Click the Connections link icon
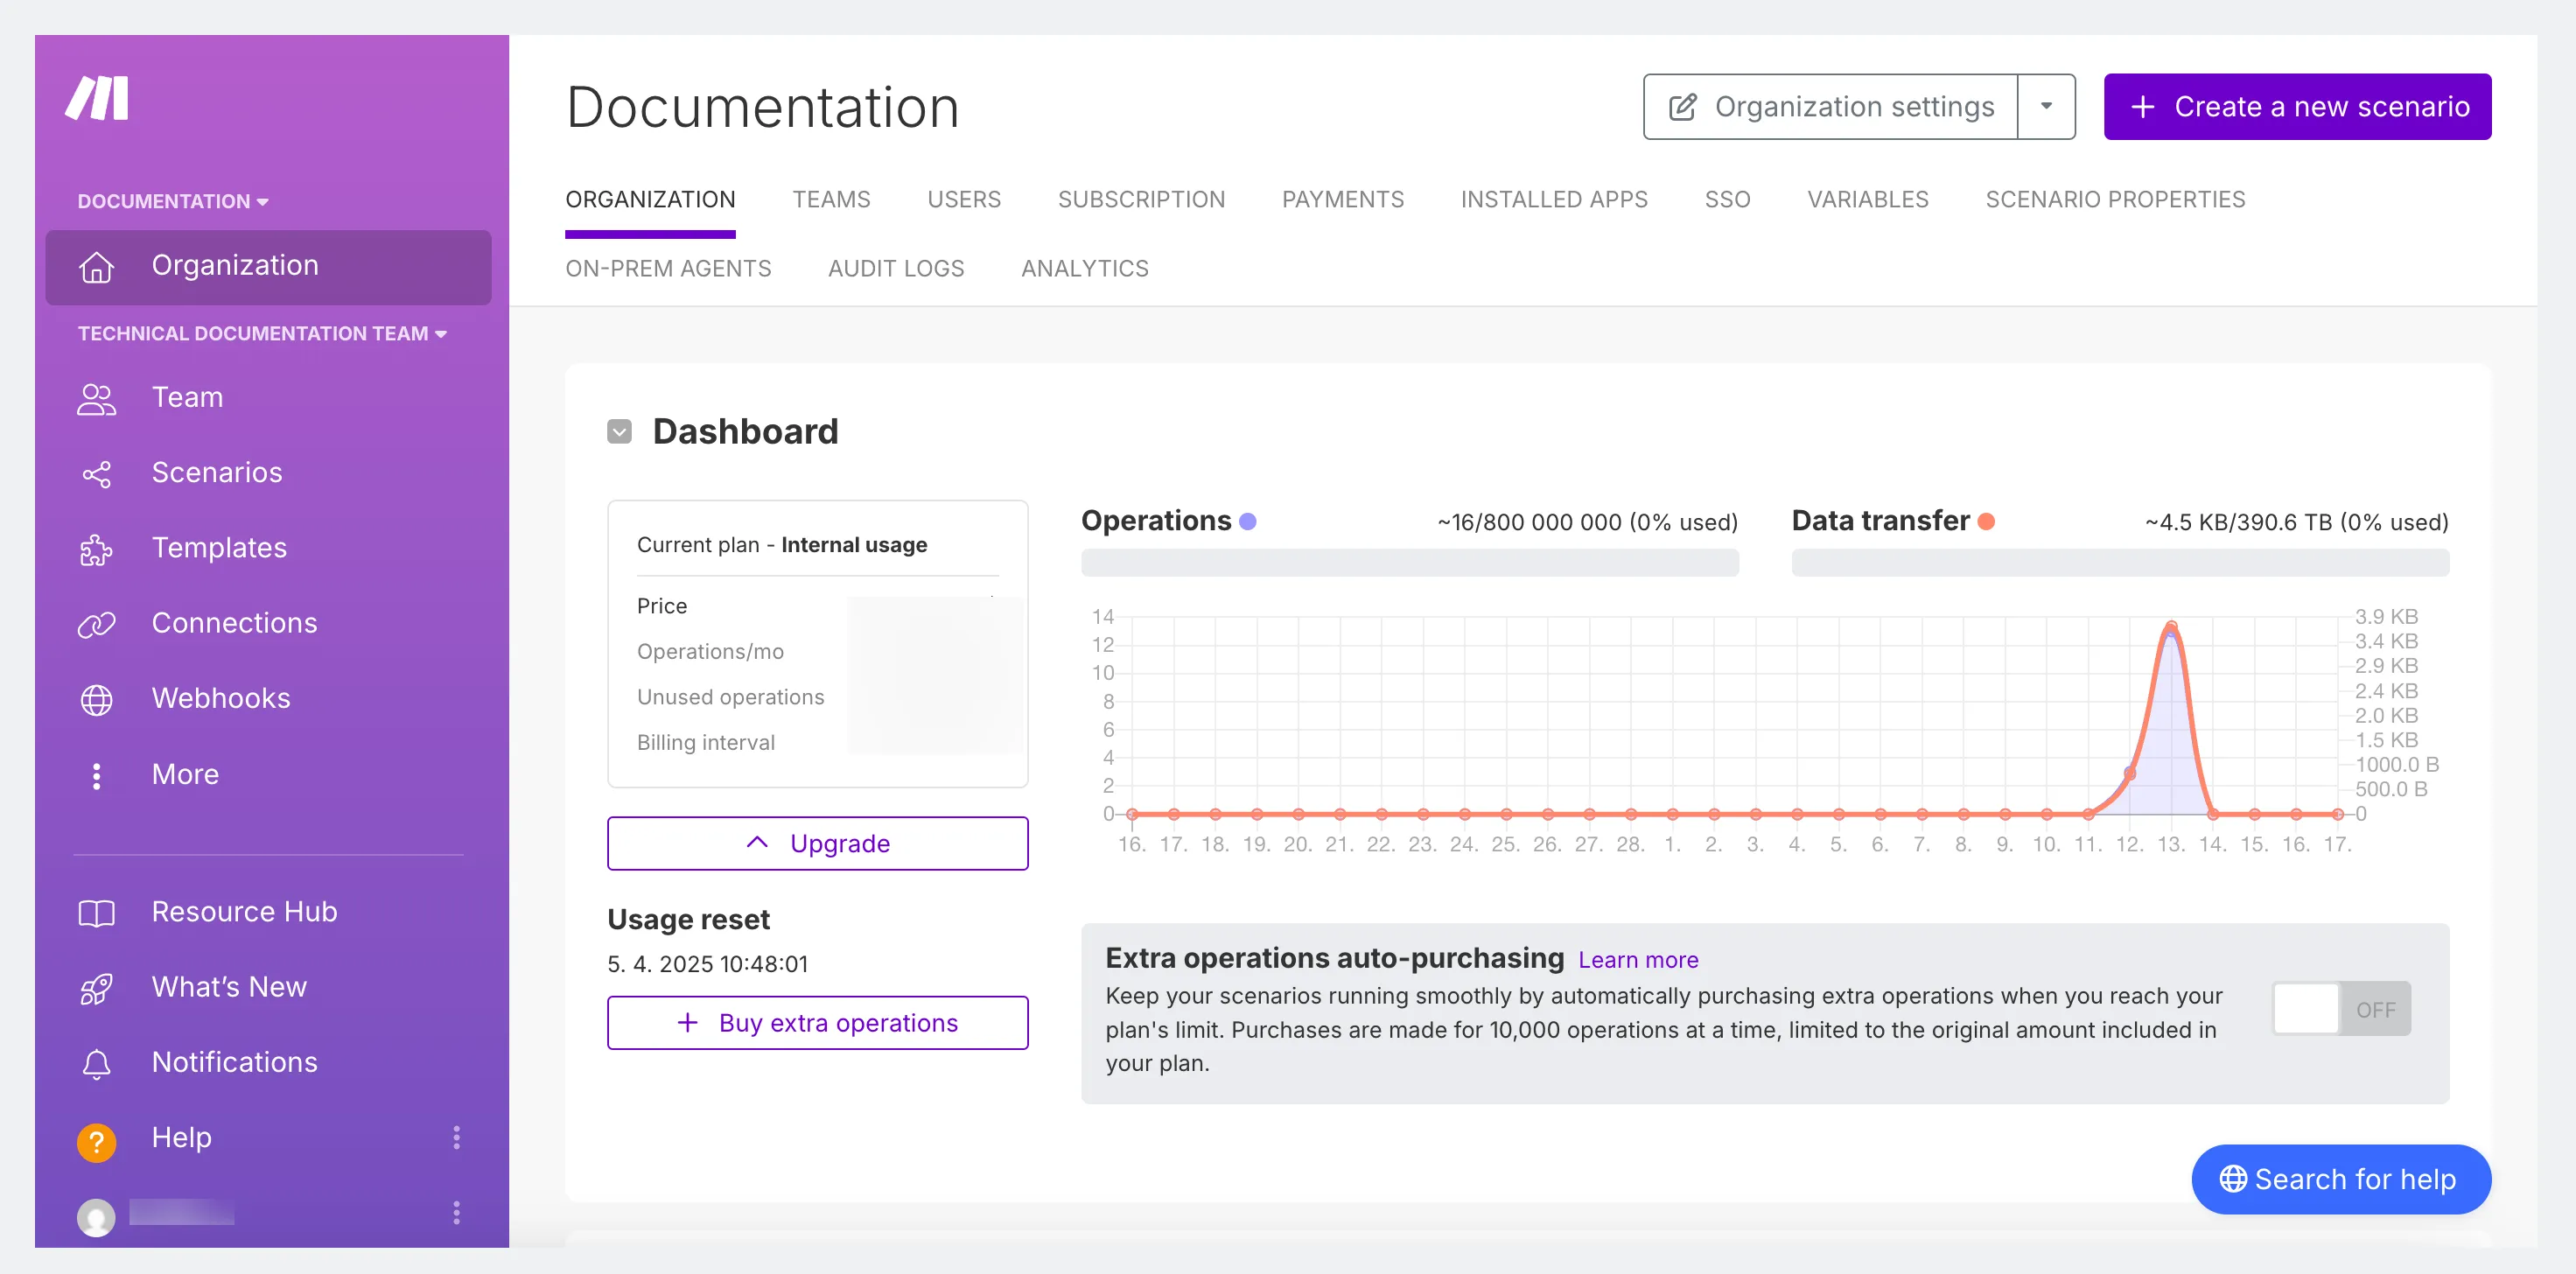This screenshot has height=1274, width=2576. pyautogui.click(x=96, y=624)
